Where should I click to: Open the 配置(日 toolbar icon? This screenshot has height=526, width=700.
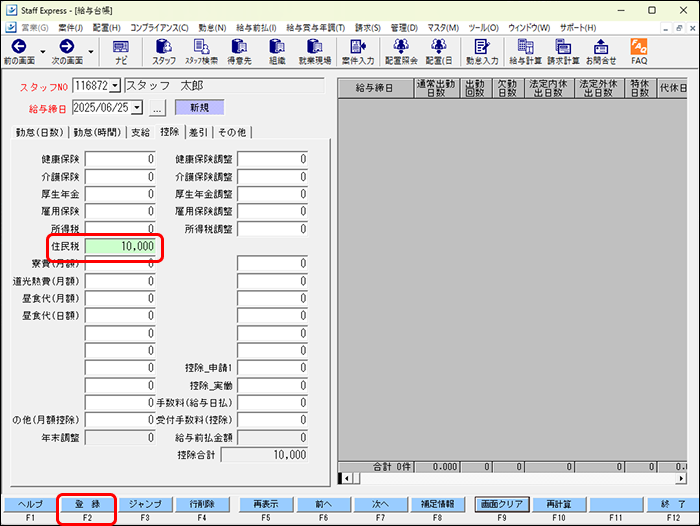pos(438,52)
